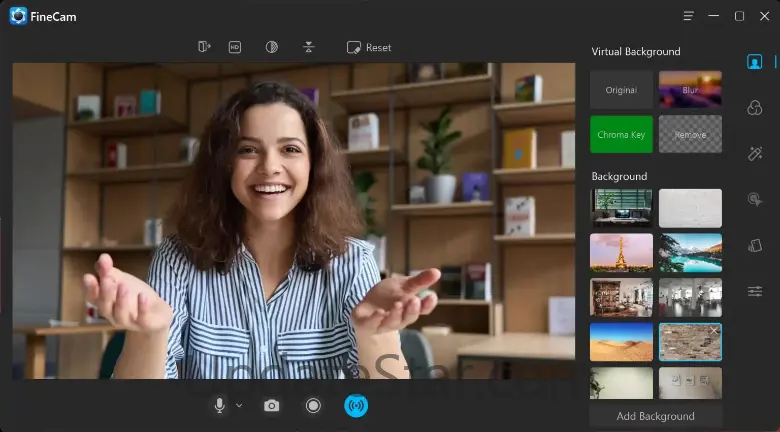Close the FineCam window
Viewport: 780px width, 432px height.
(765, 16)
